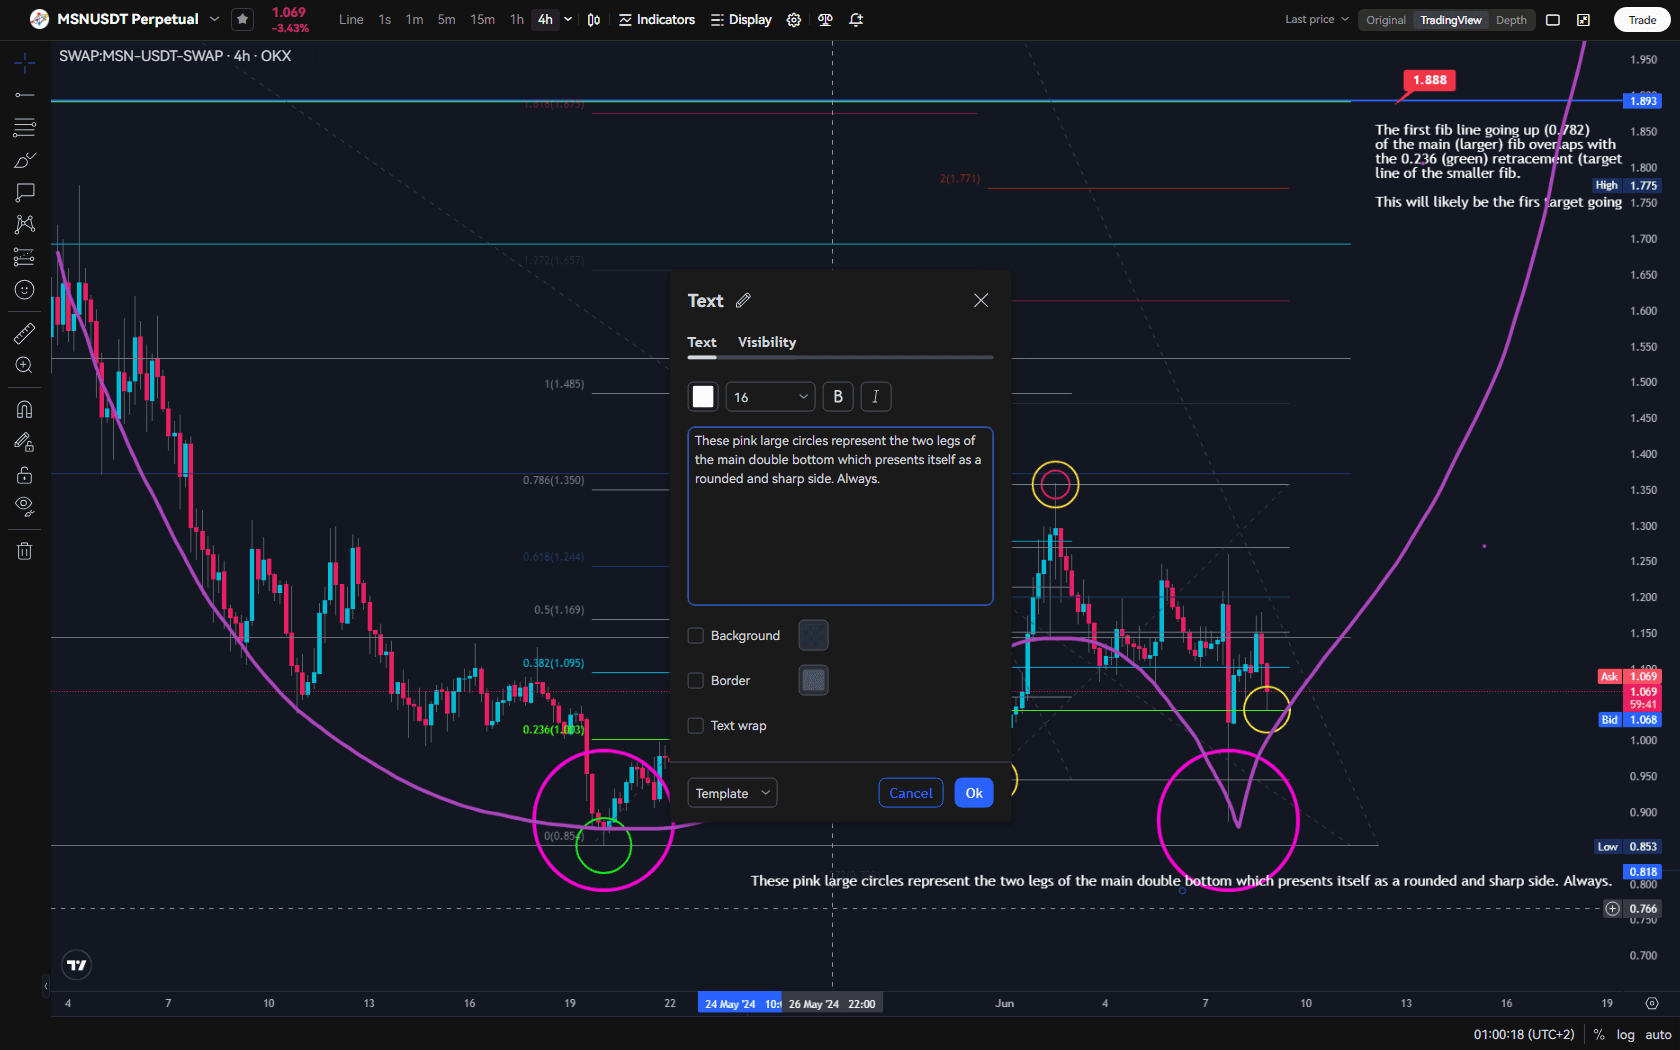This screenshot has width=1680, height=1050.
Task: Switch to the Depth chart view
Action: [1511, 20]
